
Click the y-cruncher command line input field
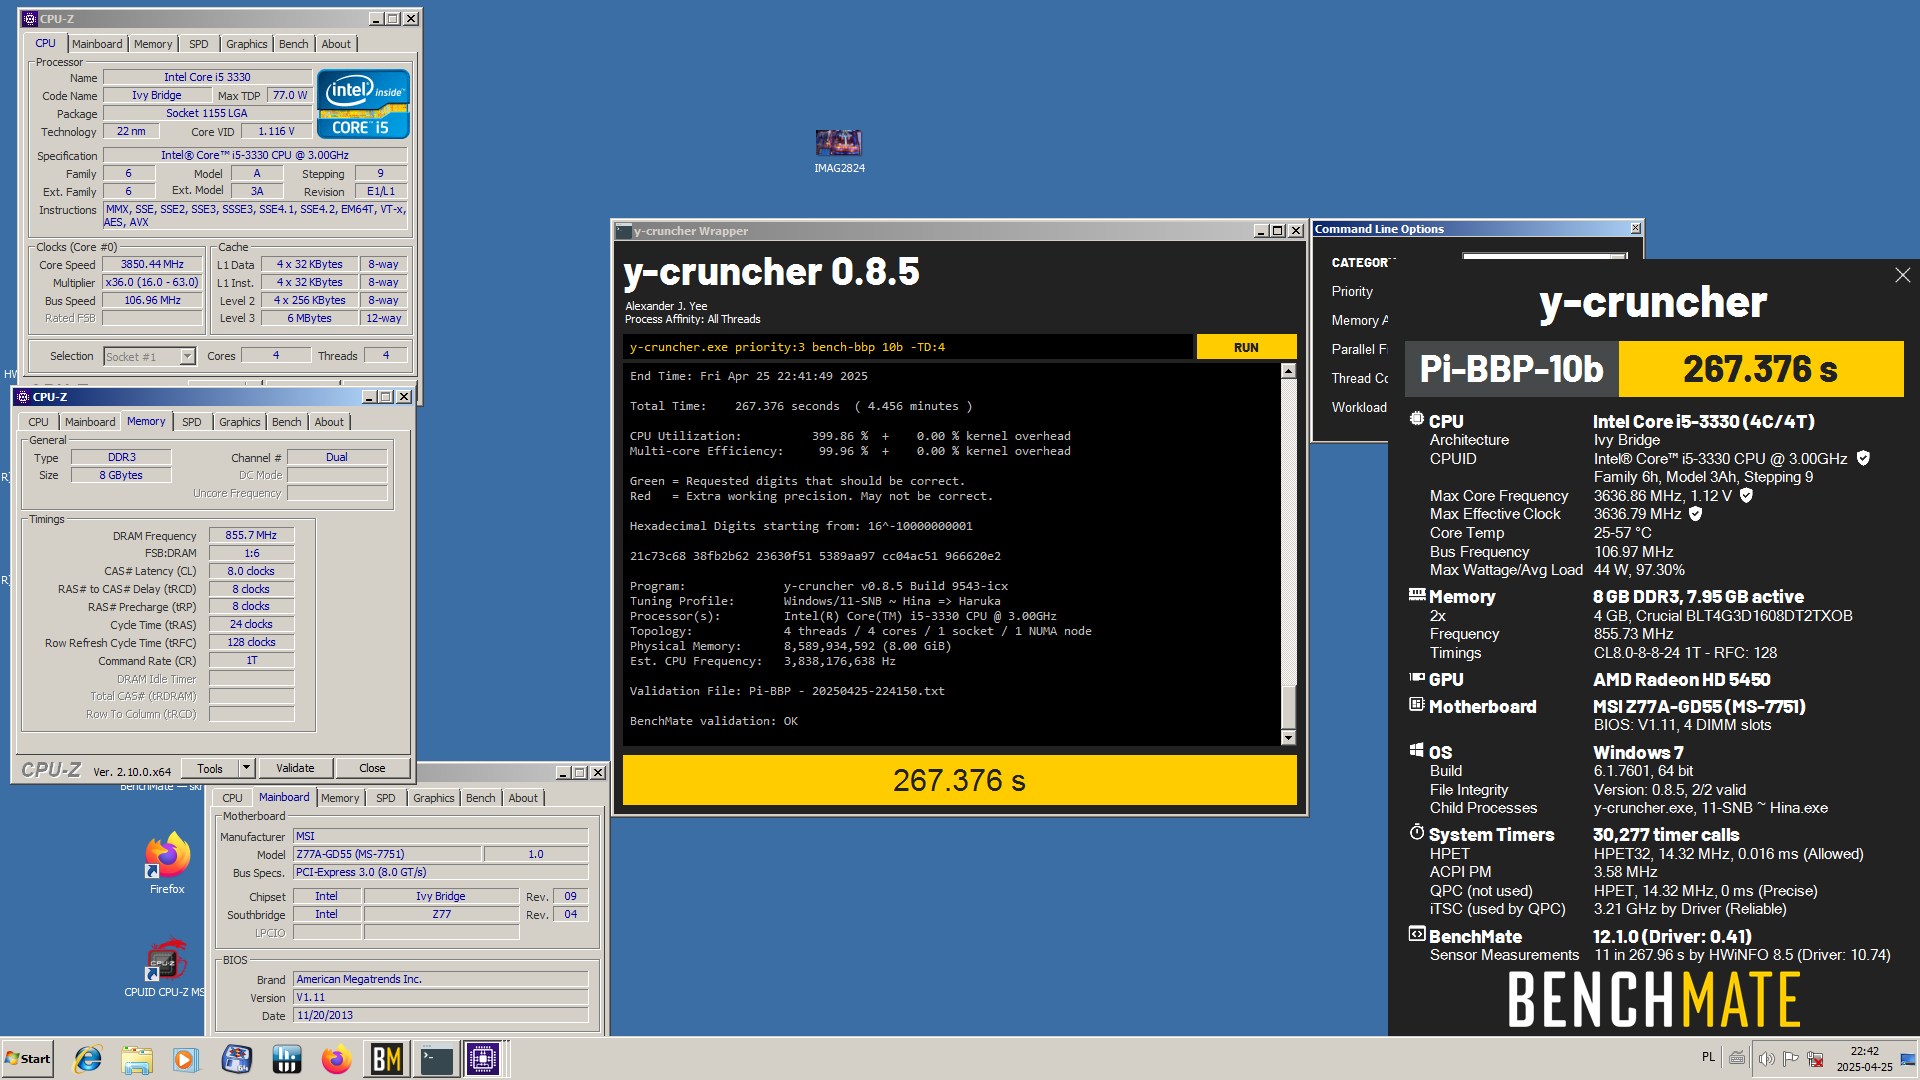pos(907,347)
